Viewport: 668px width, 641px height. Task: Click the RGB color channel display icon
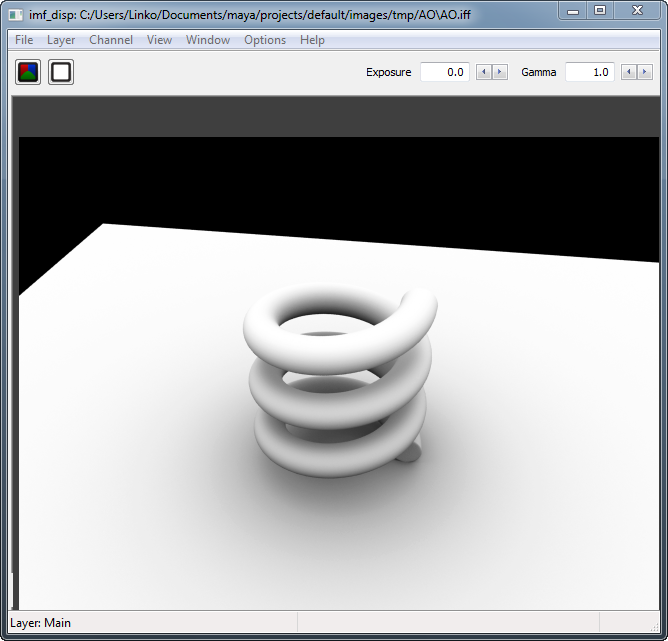click(28, 72)
